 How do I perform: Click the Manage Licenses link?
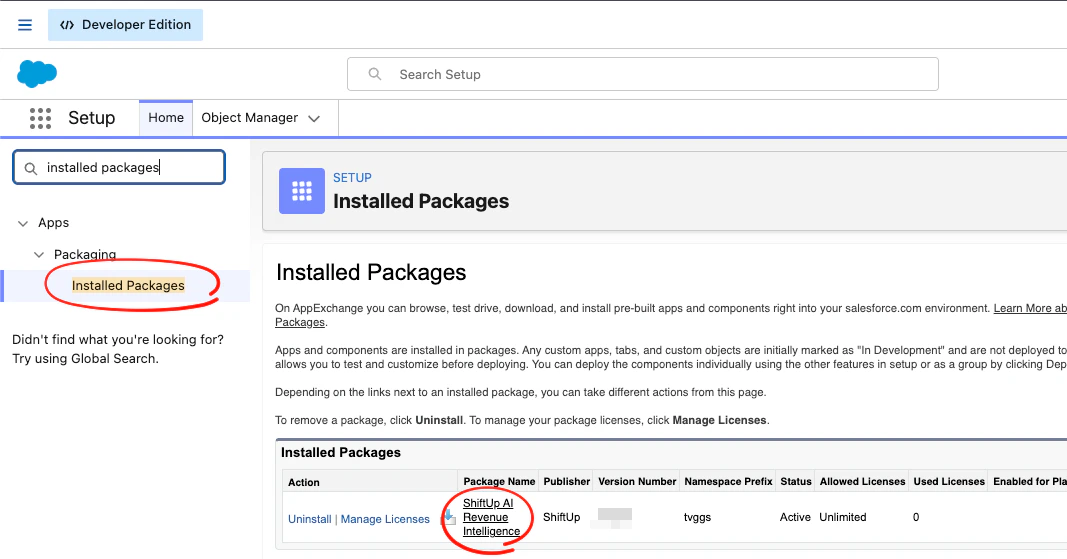[385, 519]
